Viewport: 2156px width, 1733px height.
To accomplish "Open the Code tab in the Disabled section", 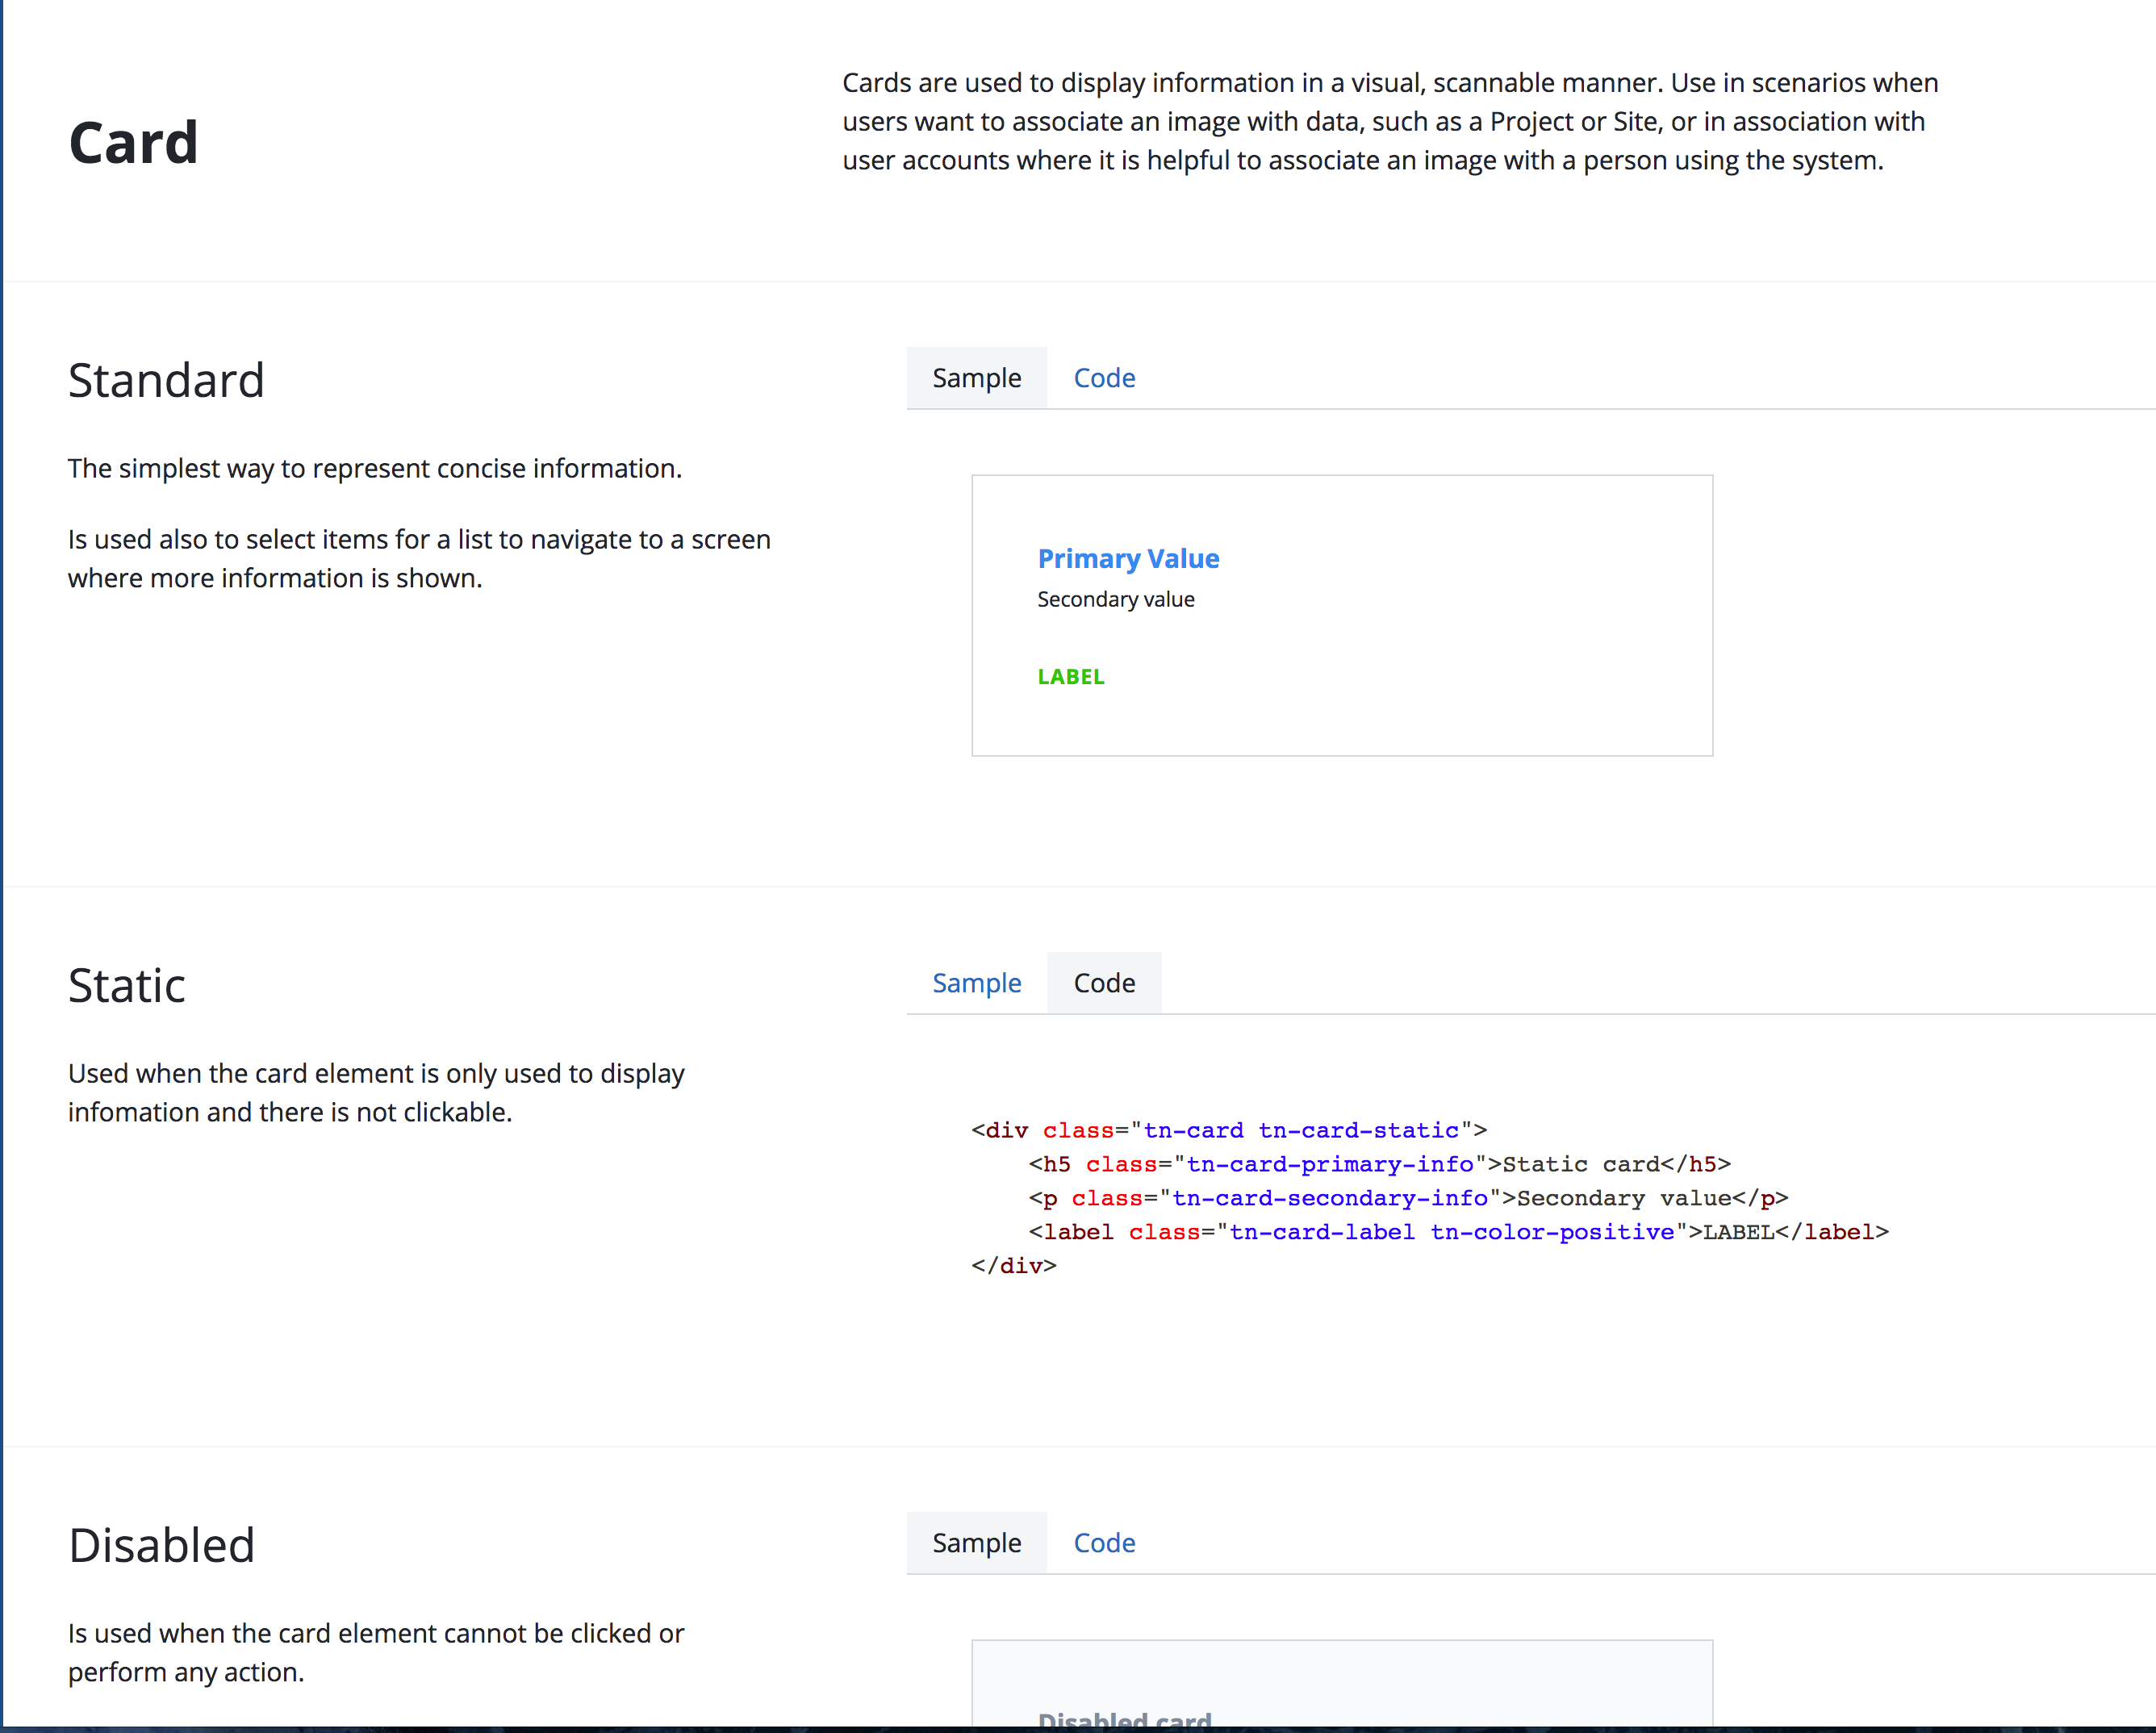I will point(1104,1543).
